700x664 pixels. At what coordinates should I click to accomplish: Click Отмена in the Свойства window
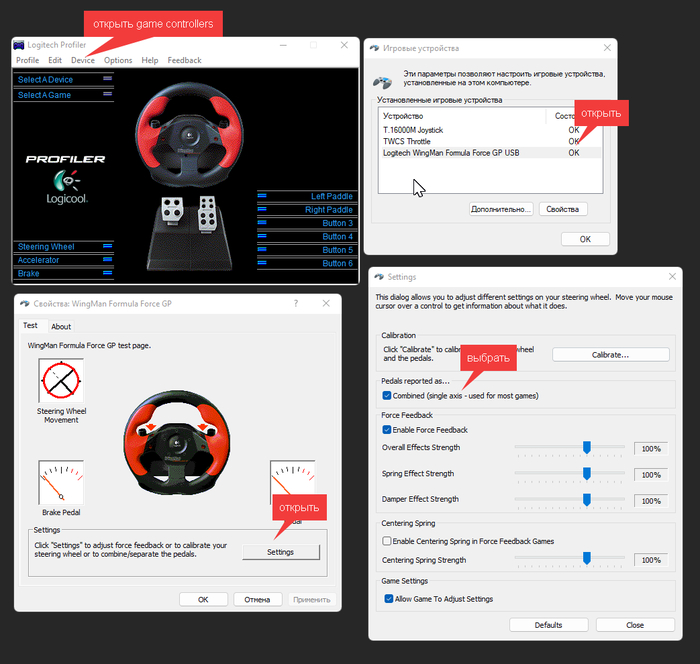click(x=257, y=600)
